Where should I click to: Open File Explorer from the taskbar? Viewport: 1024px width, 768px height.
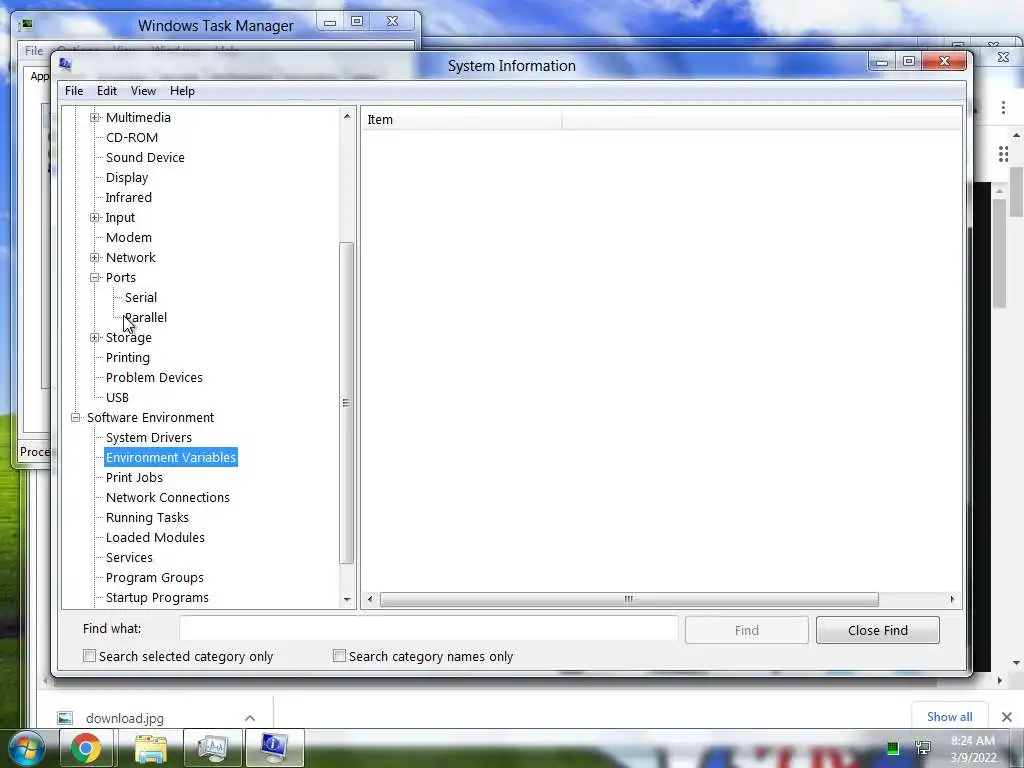(151, 748)
